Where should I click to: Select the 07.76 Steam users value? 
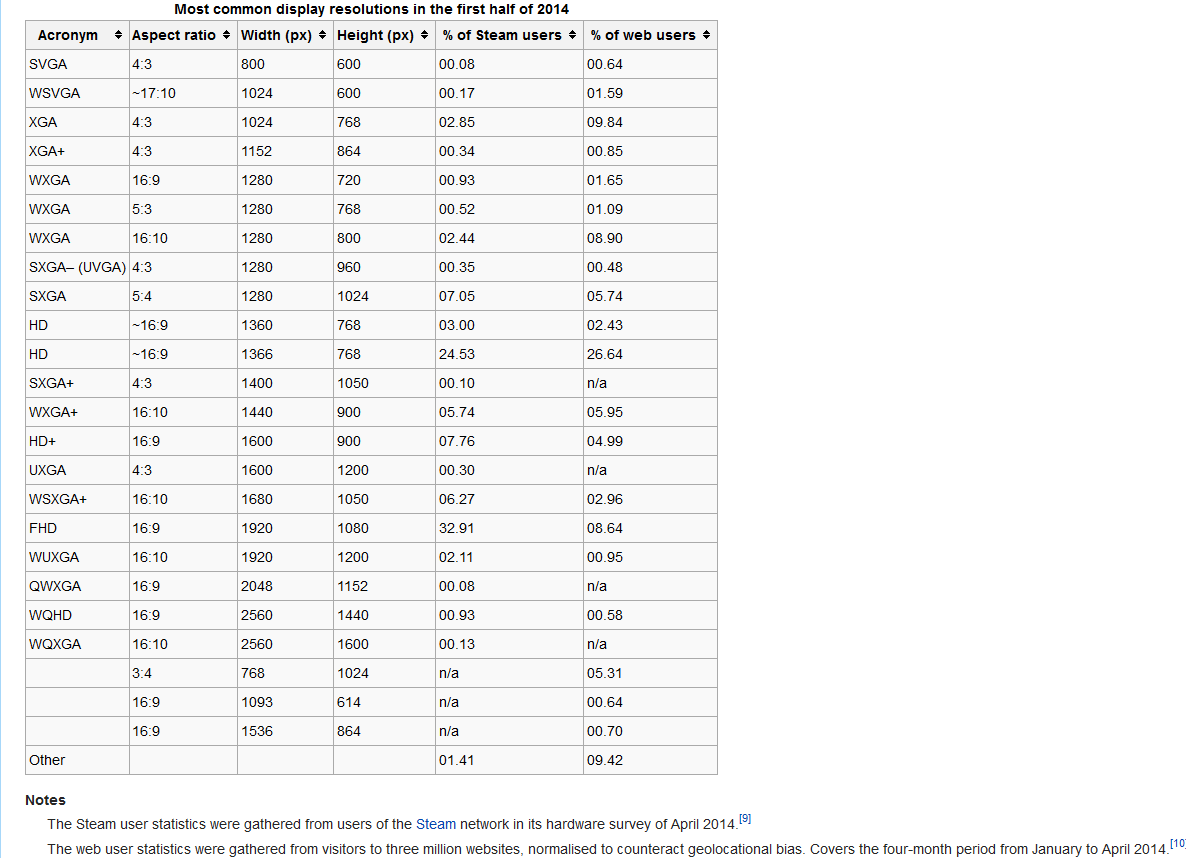509,441
